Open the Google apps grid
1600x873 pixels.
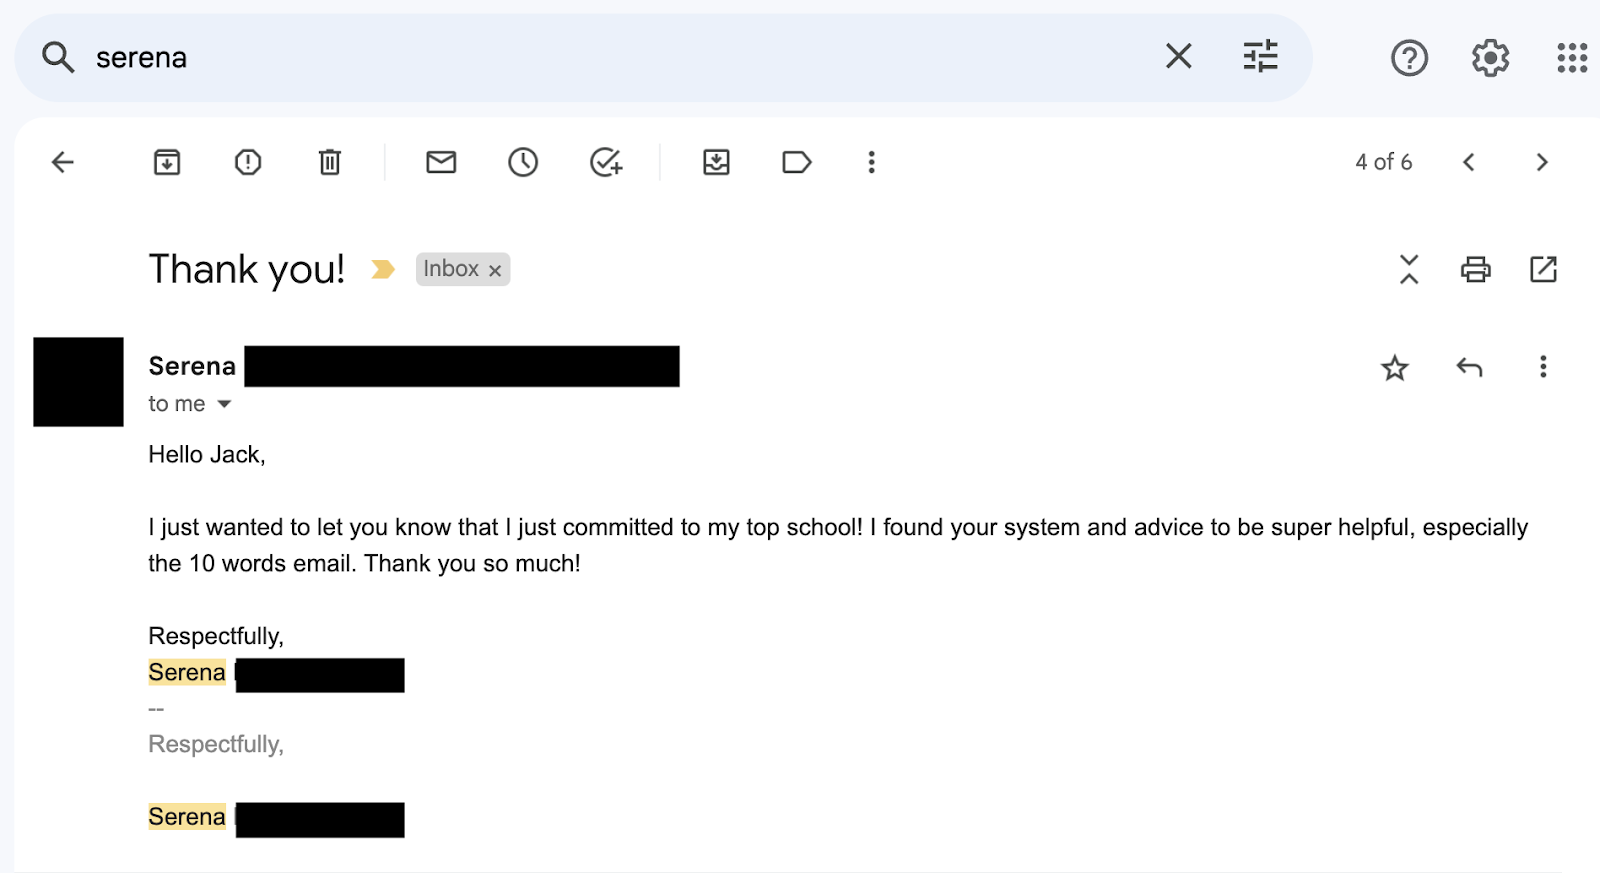point(1572,58)
